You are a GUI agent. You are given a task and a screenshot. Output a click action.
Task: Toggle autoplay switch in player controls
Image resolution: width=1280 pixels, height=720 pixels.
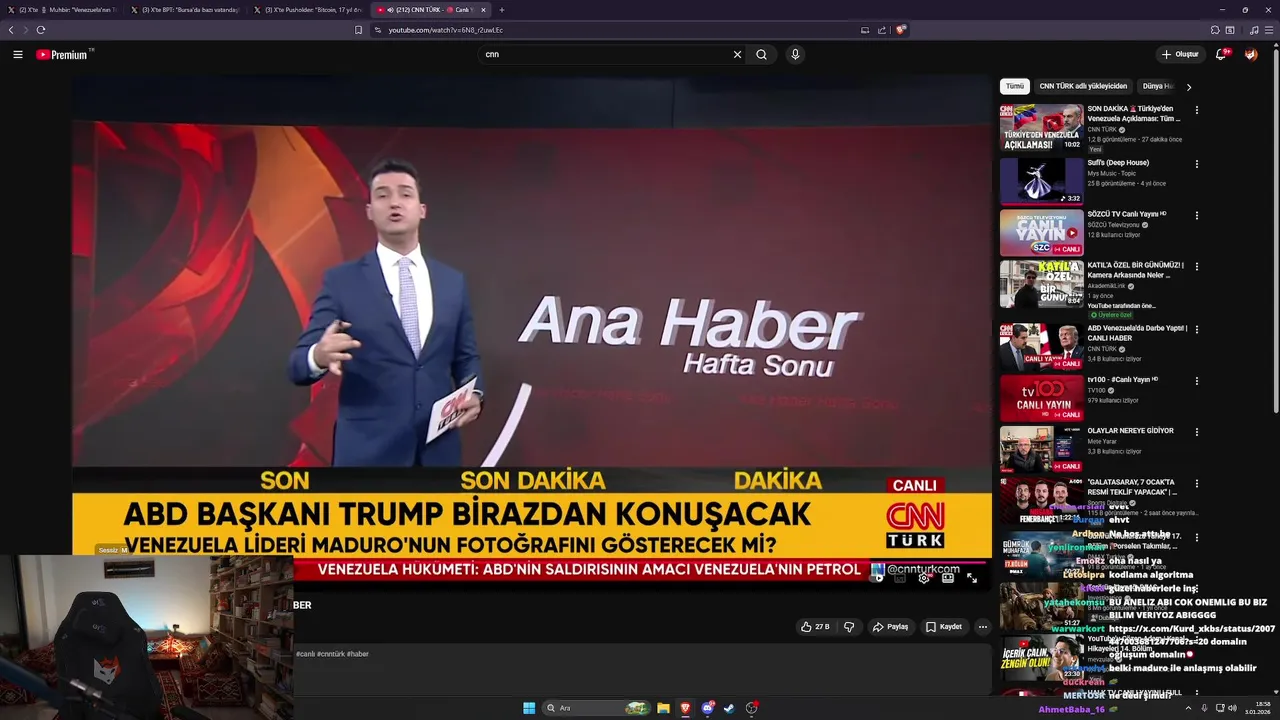tap(878, 578)
